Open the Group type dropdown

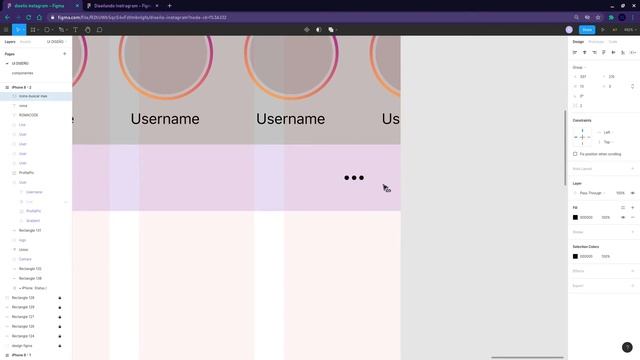[x=579, y=67]
